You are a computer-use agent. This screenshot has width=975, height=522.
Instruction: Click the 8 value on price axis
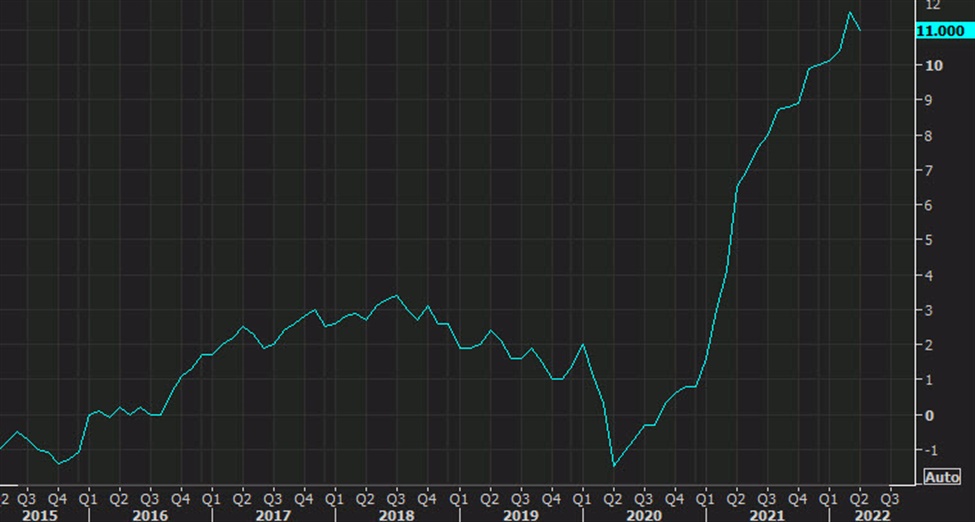[x=930, y=136]
